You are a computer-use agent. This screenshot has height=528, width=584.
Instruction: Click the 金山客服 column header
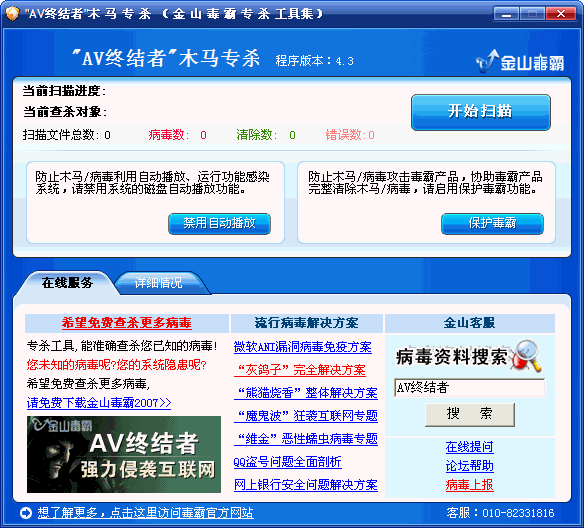pyautogui.click(x=469, y=323)
